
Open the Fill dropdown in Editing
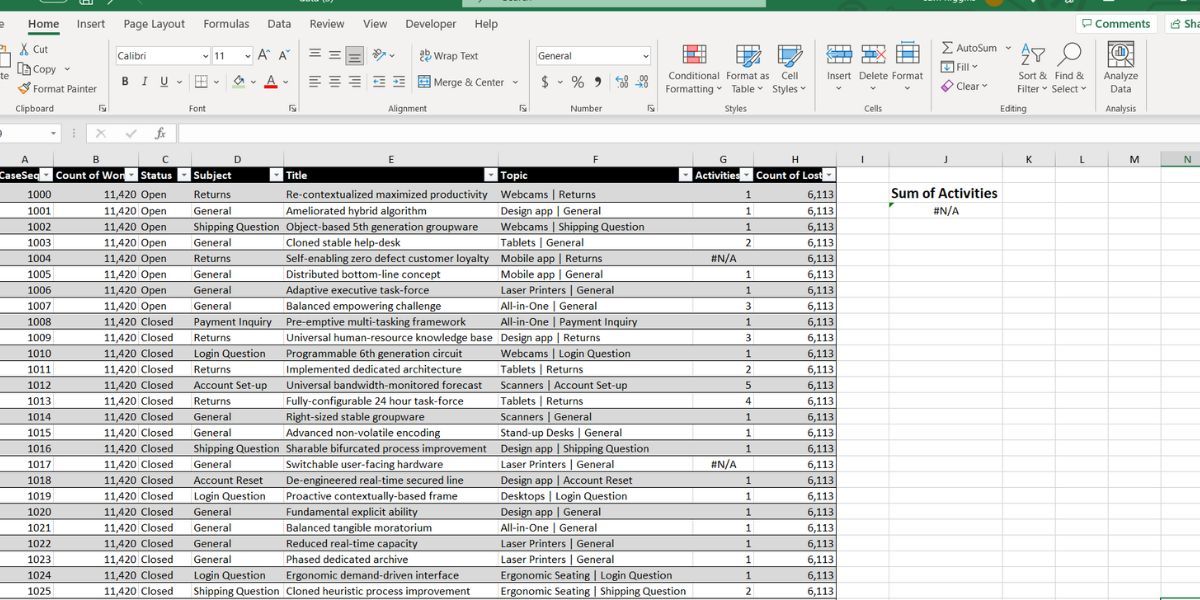[960, 66]
